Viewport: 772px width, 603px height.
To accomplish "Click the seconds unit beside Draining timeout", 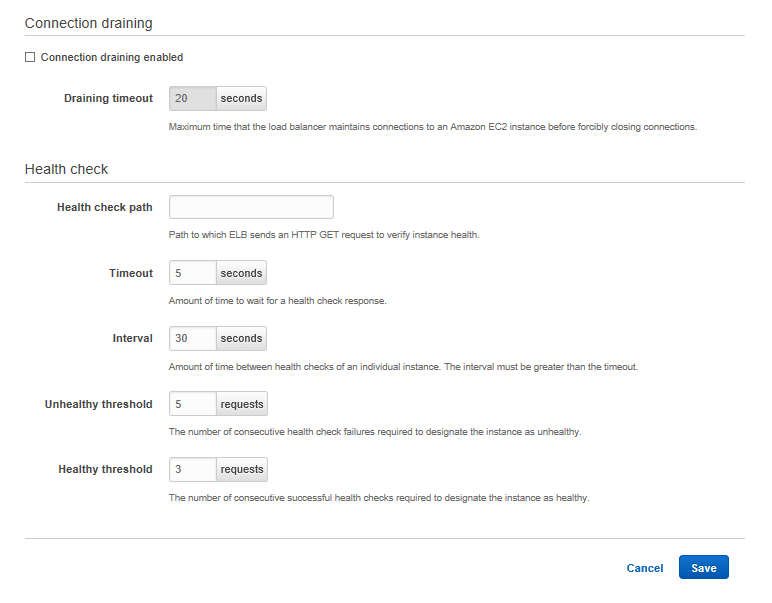I will coord(241,99).
